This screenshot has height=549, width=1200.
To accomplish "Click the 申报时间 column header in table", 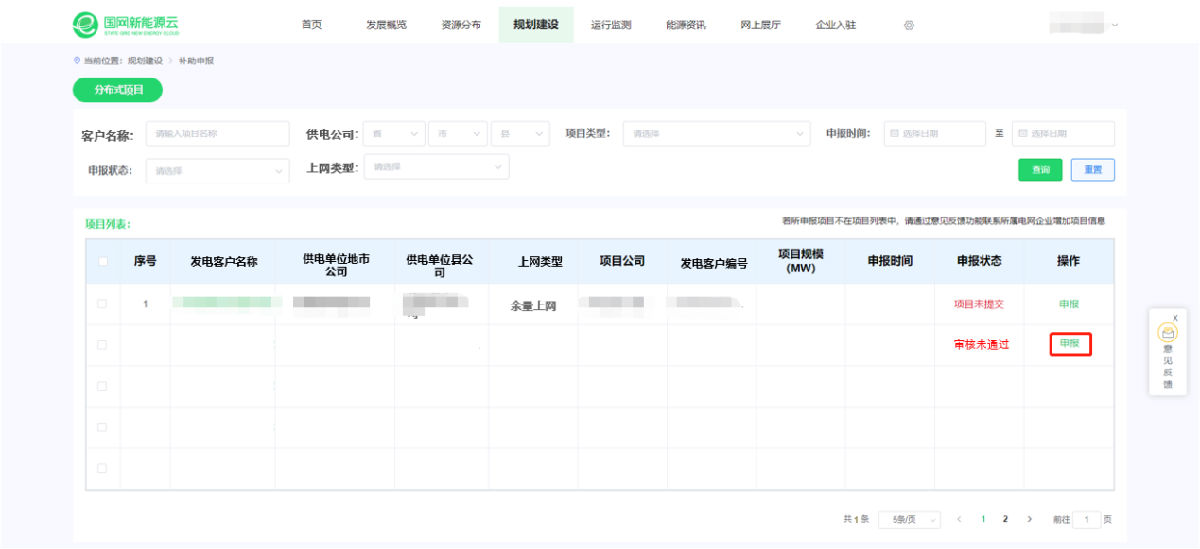I will pyautogui.click(x=889, y=261).
